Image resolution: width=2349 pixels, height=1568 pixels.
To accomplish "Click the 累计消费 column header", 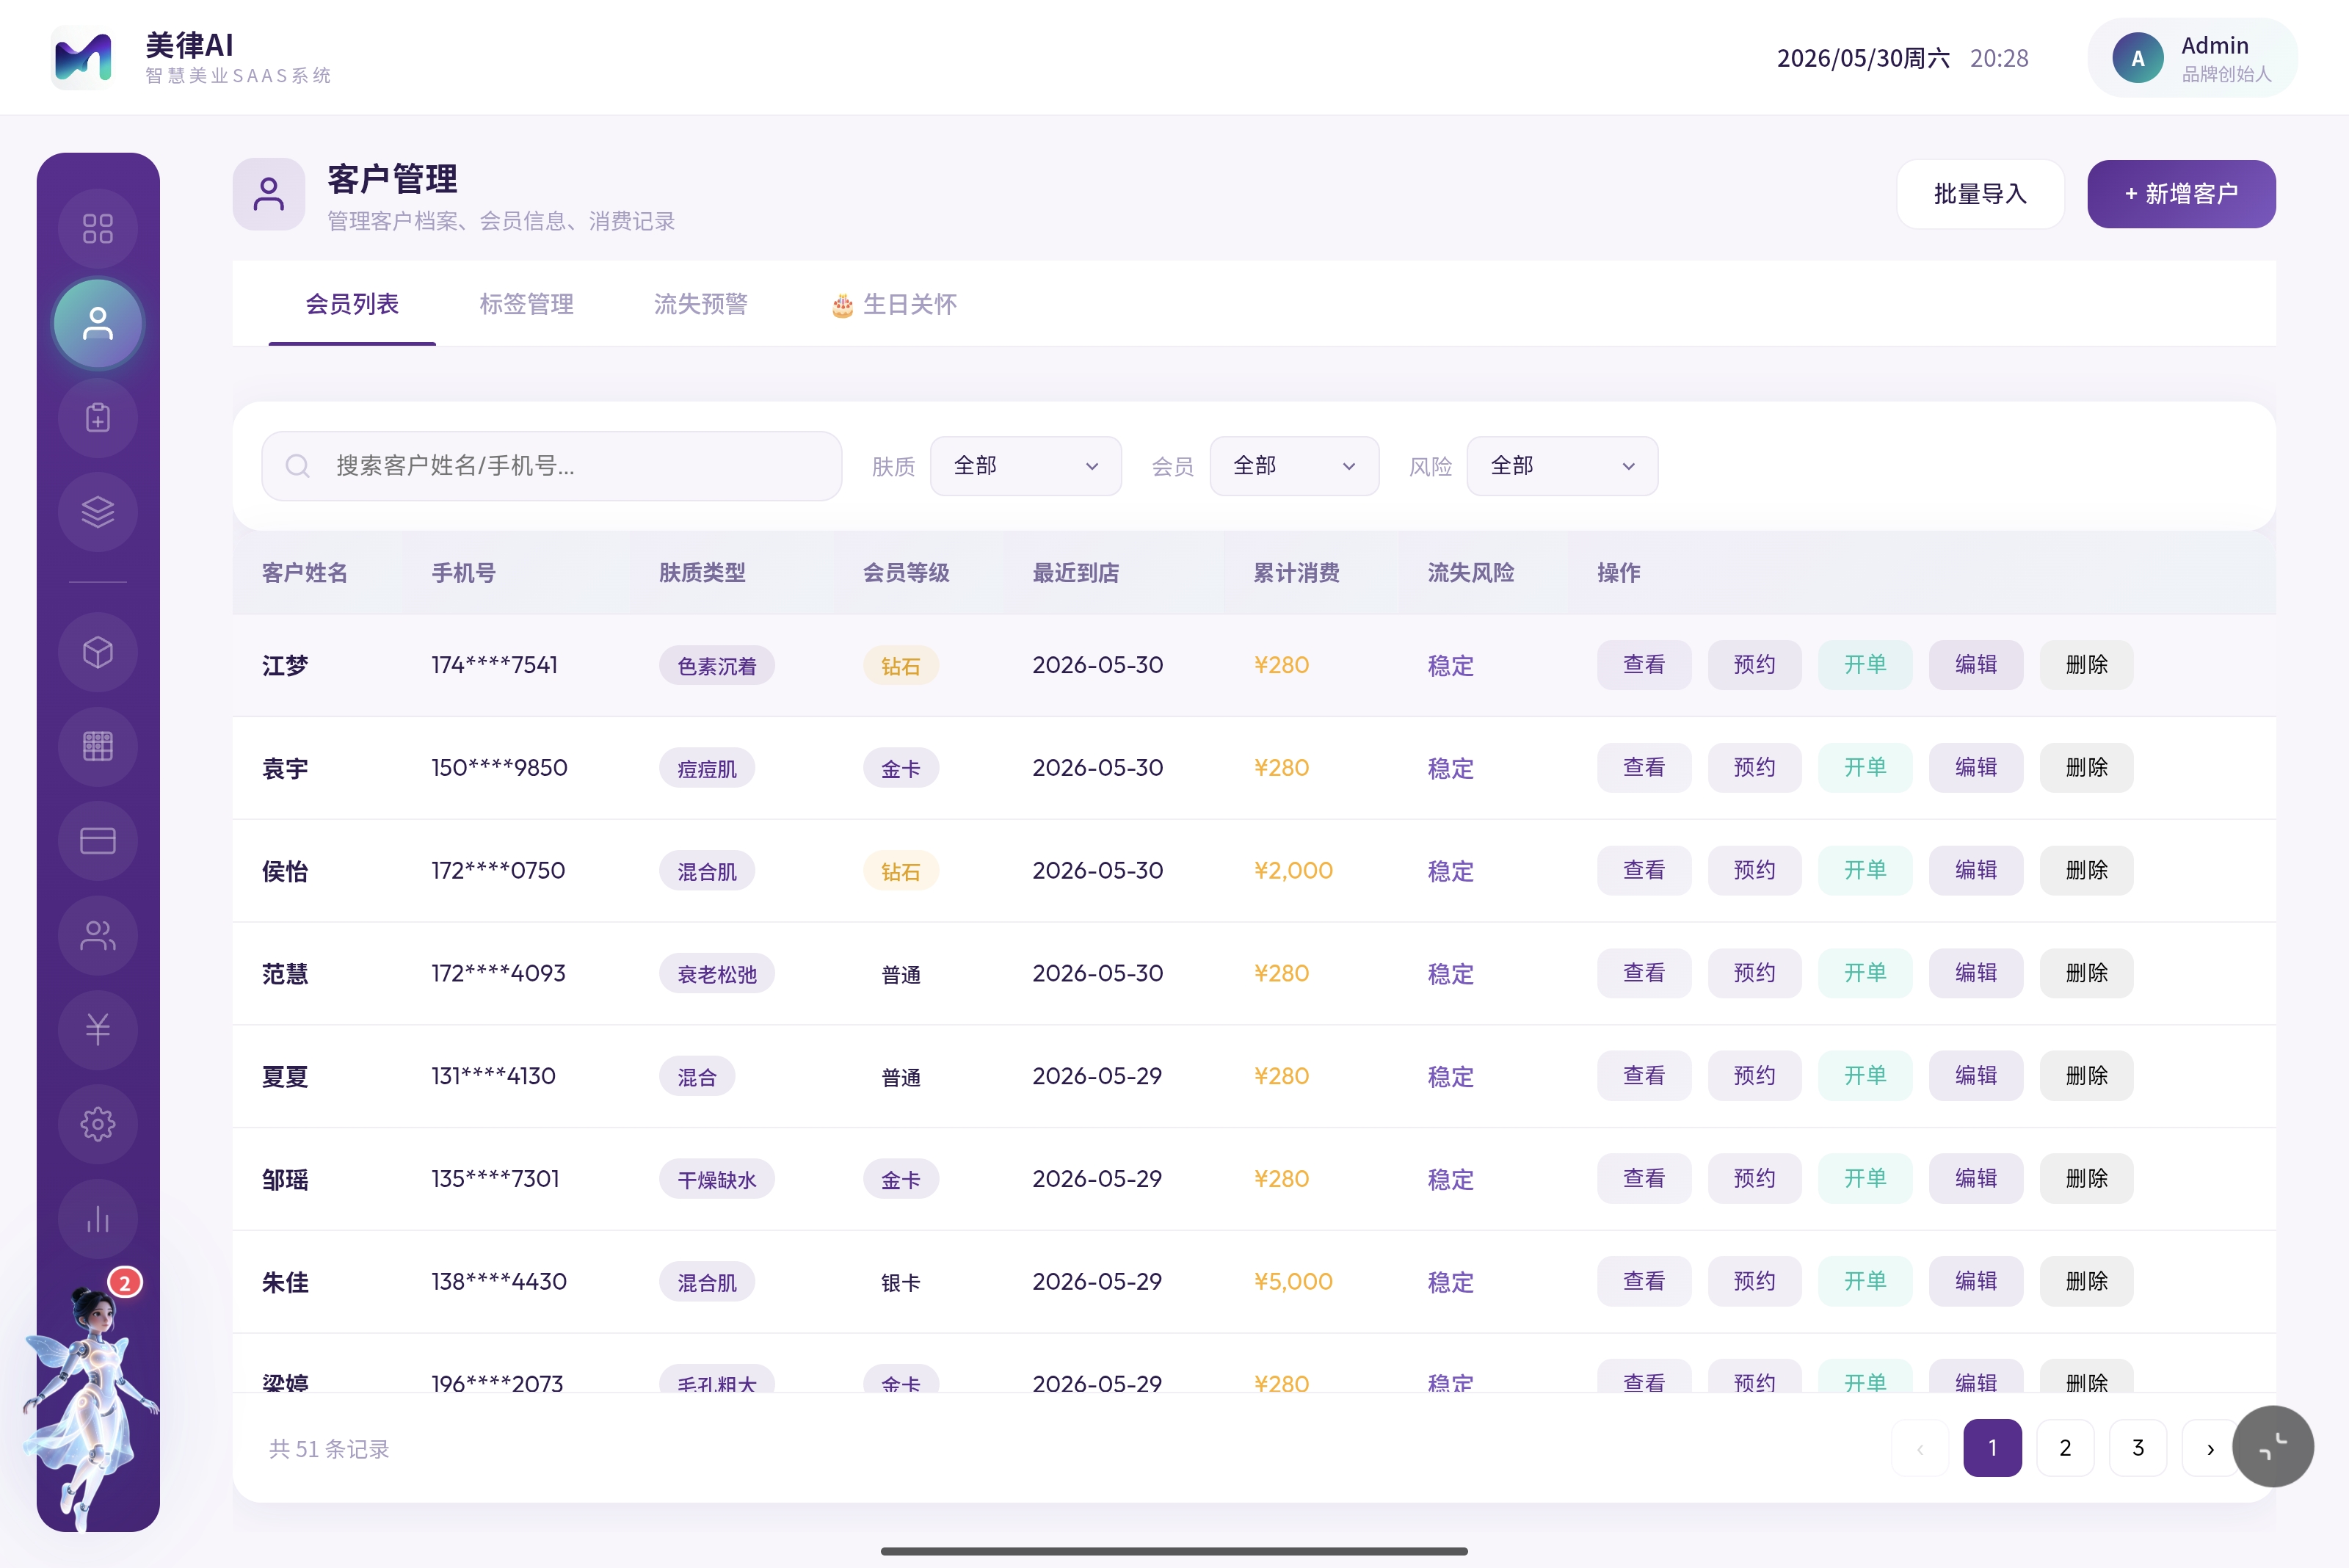I will pyautogui.click(x=1297, y=573).
